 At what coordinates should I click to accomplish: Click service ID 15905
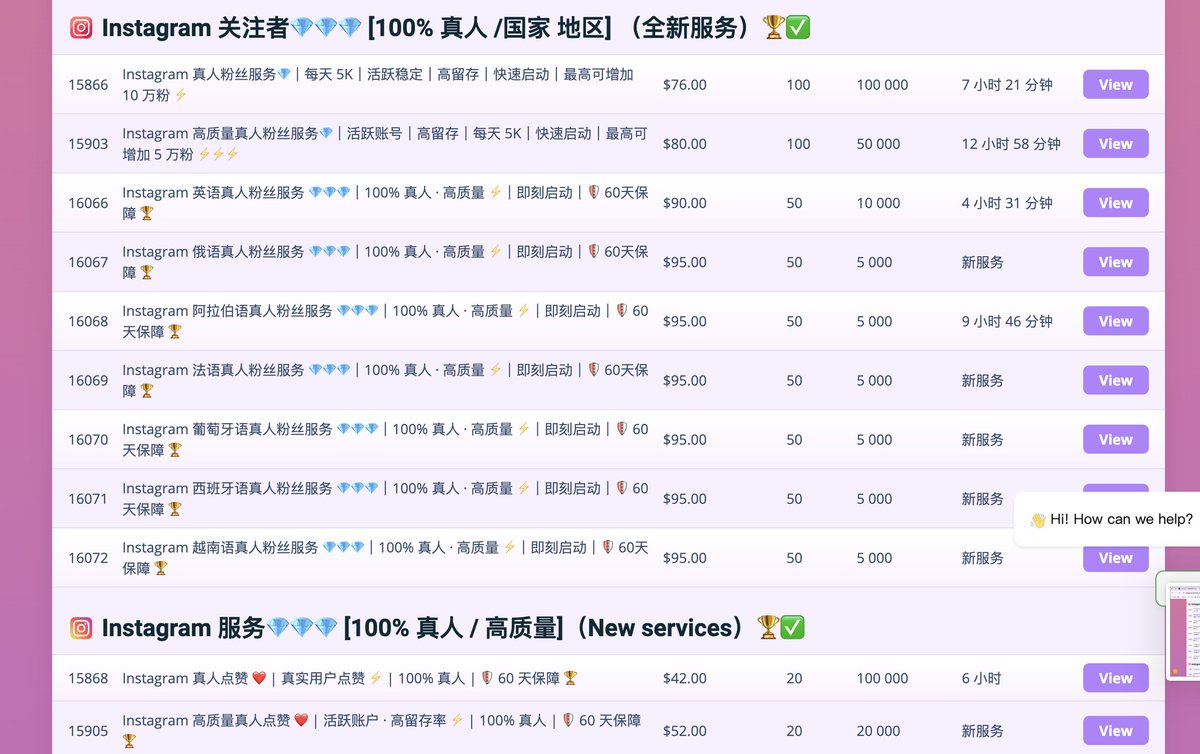click(x=88, y=731)
